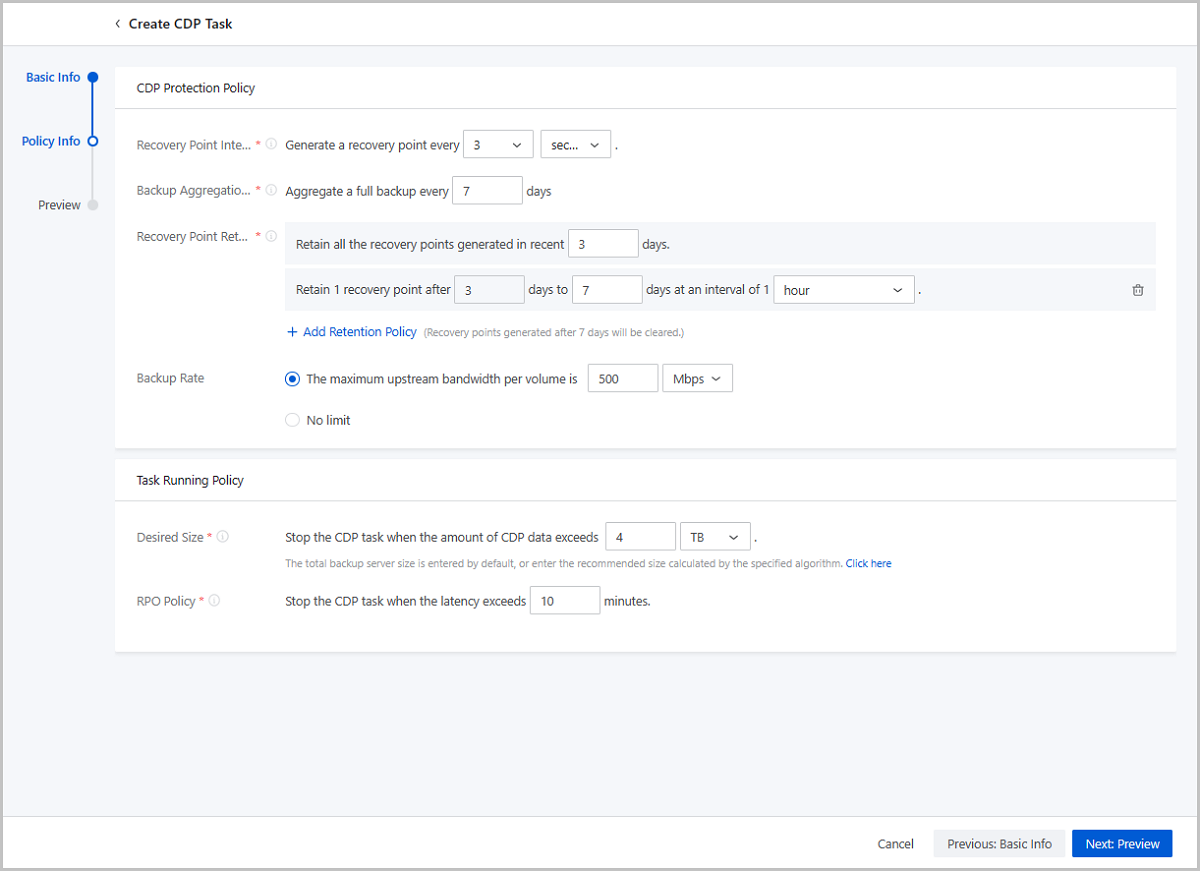The image size is (1200, 871).
Task: Click info icon next to Recovery Point Retention
Action: pos(271,236)
